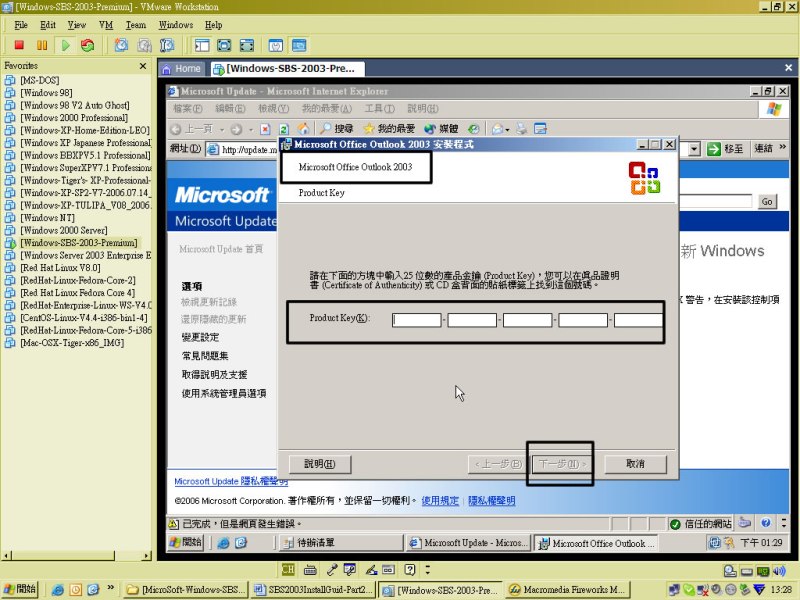Click the 取消 cancel button in setup dialog
The height and width of the screenshot is (600, 800).
pyautogui.click(x=635, y=464)
